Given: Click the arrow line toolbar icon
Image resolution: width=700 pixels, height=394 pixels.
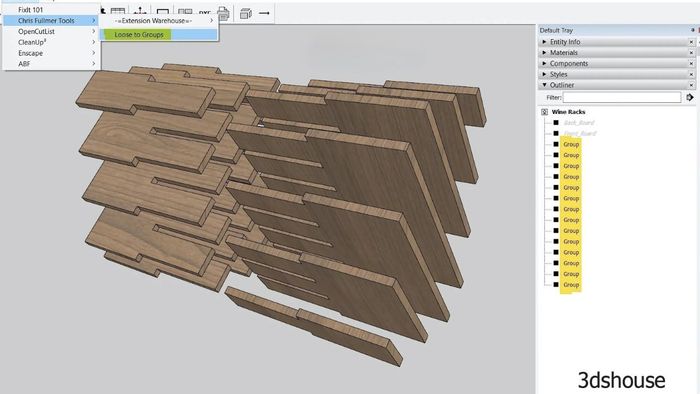Looking at the screenshot, I should [264, 13].
